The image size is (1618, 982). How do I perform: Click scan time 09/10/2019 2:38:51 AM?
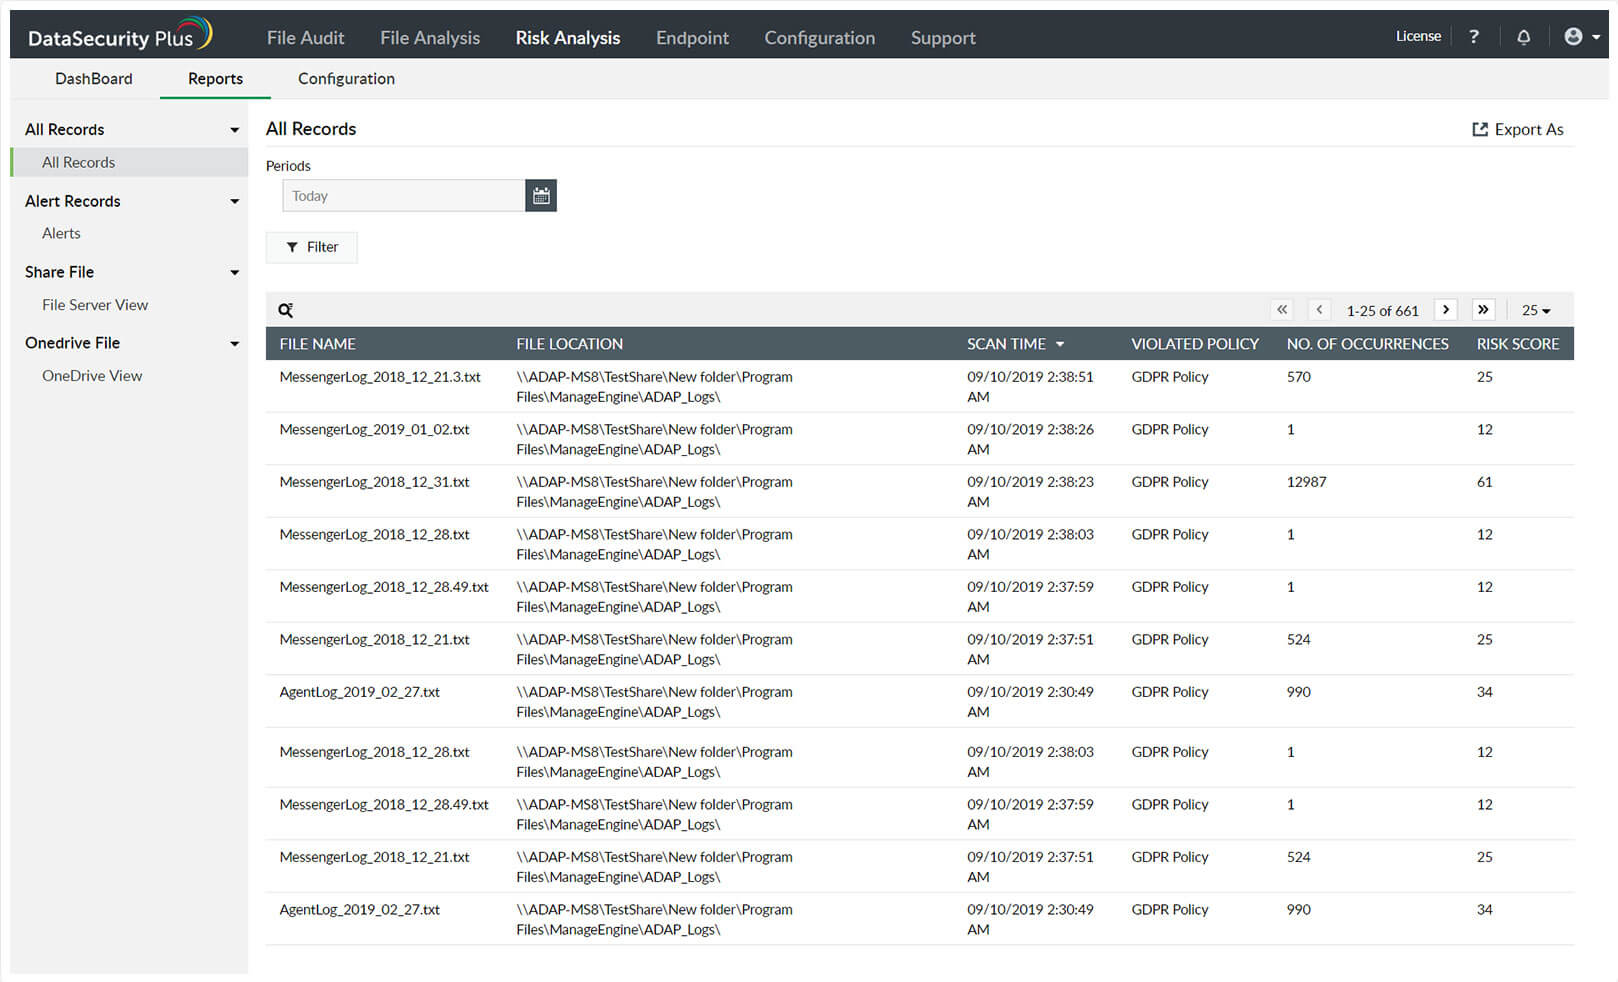1030,387
